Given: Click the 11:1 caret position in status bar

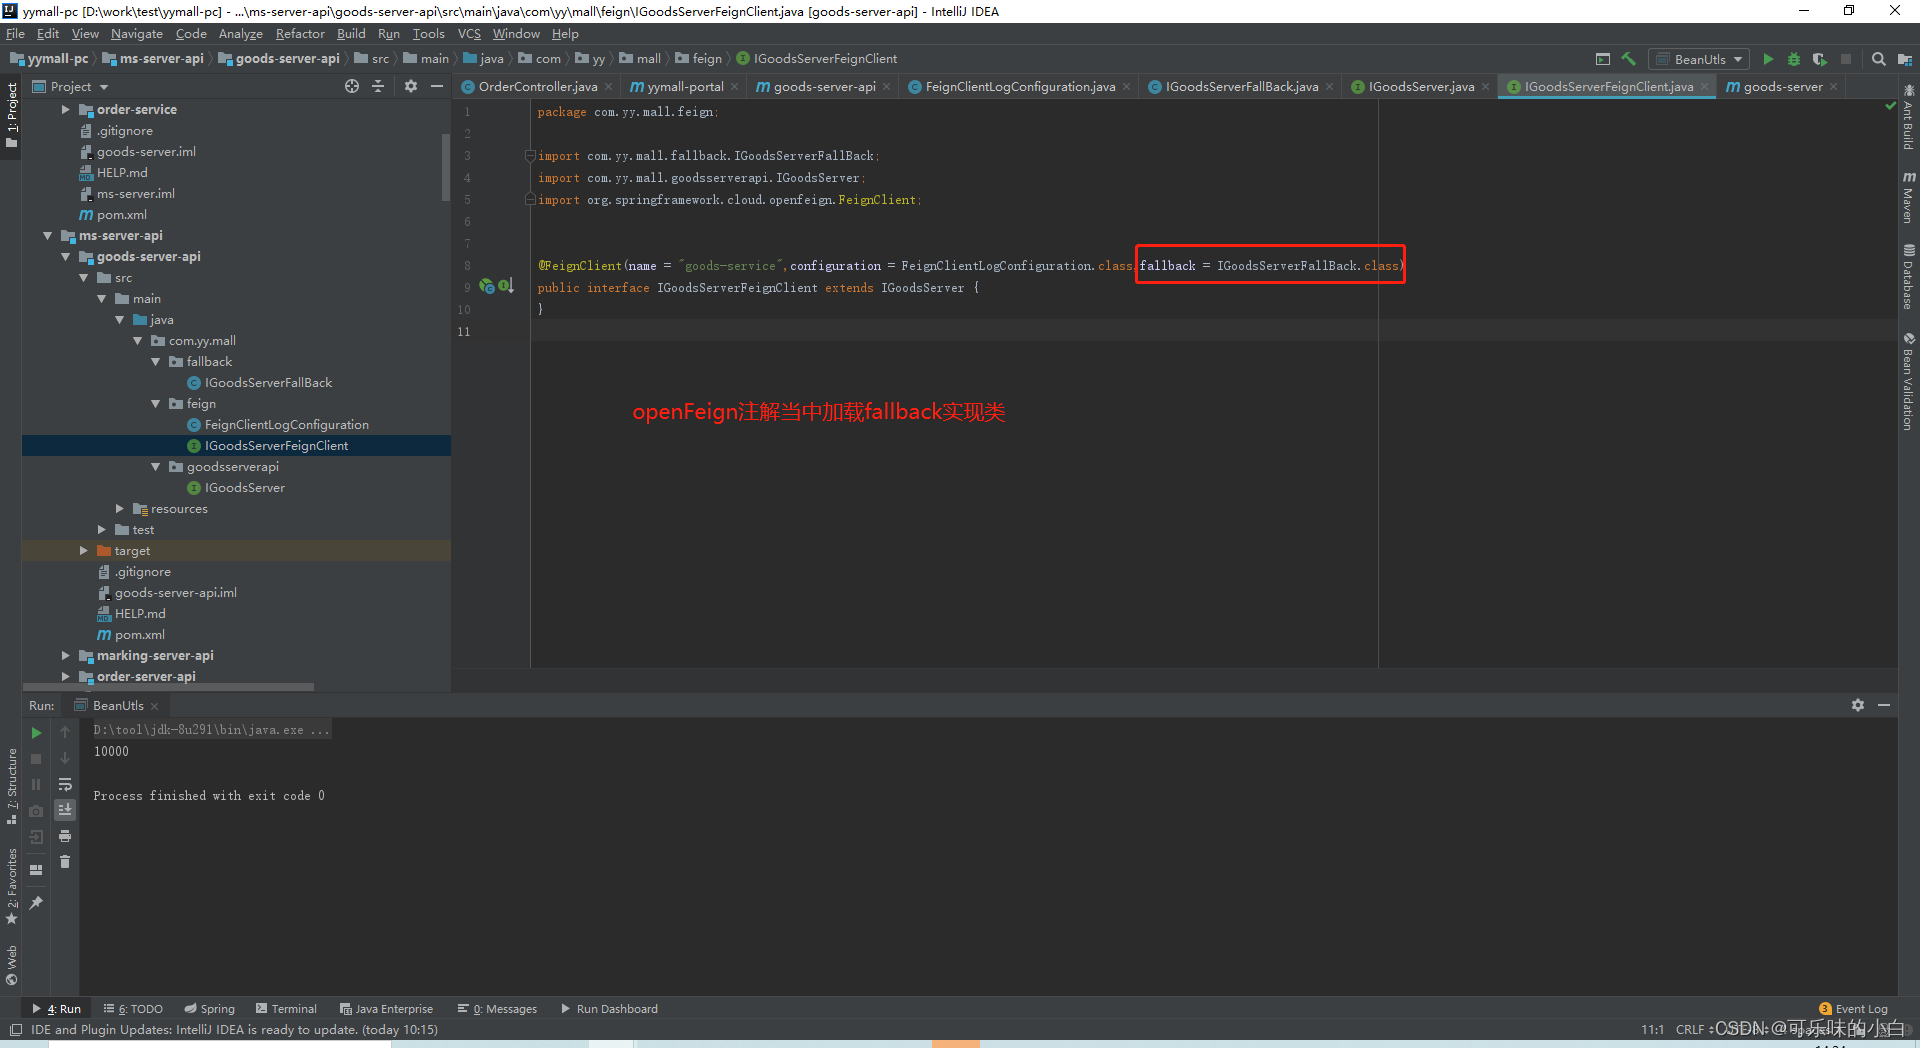Looking at the screenshot, I should point(1652,1030).
